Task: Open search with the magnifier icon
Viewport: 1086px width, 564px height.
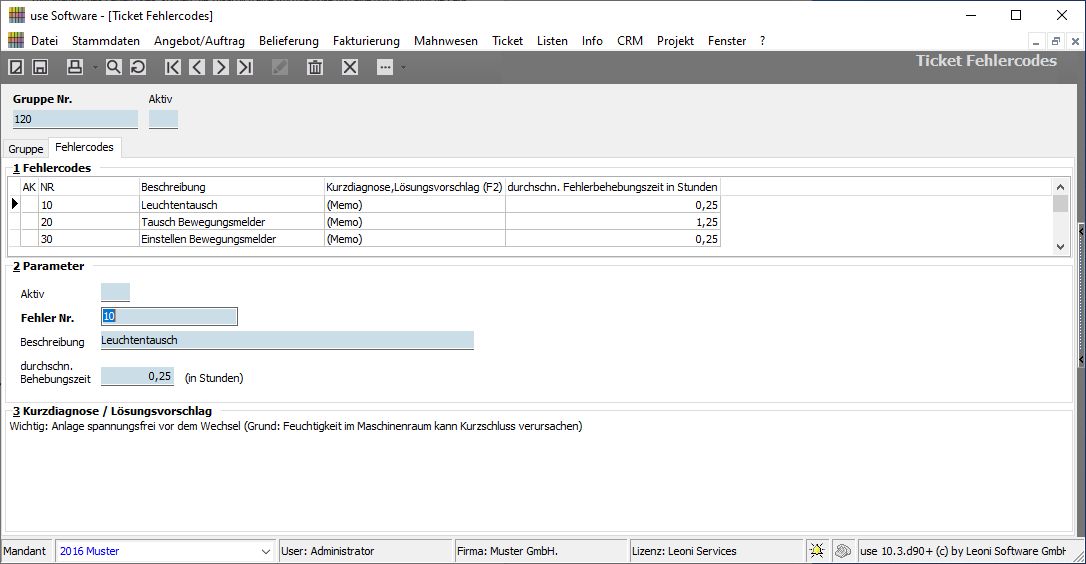Action: (x=113, y=67)
